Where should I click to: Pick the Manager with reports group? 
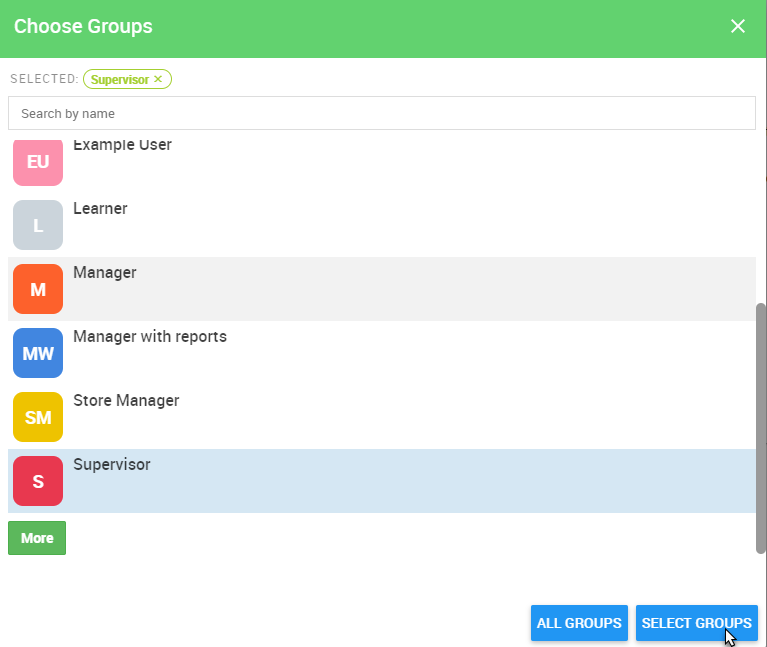pos(382,353)
